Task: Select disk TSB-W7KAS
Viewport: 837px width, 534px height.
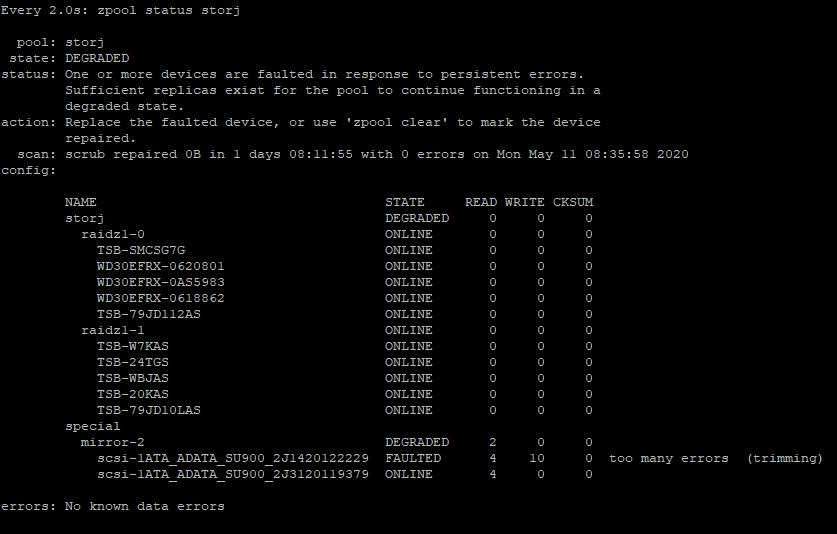Action: (132, 346)
